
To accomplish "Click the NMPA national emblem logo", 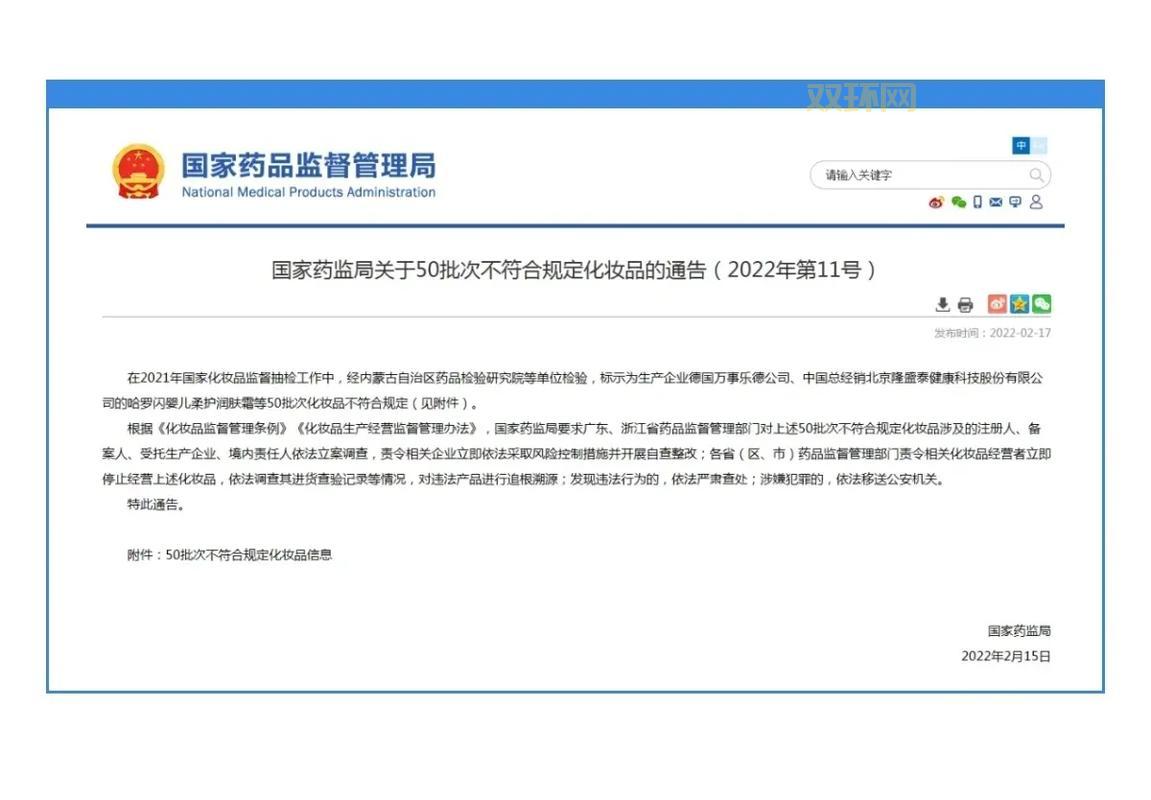I will click(139, 169).
